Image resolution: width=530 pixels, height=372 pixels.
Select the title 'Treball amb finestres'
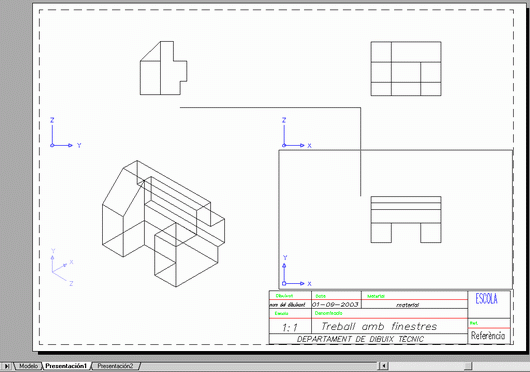[379, 326]
